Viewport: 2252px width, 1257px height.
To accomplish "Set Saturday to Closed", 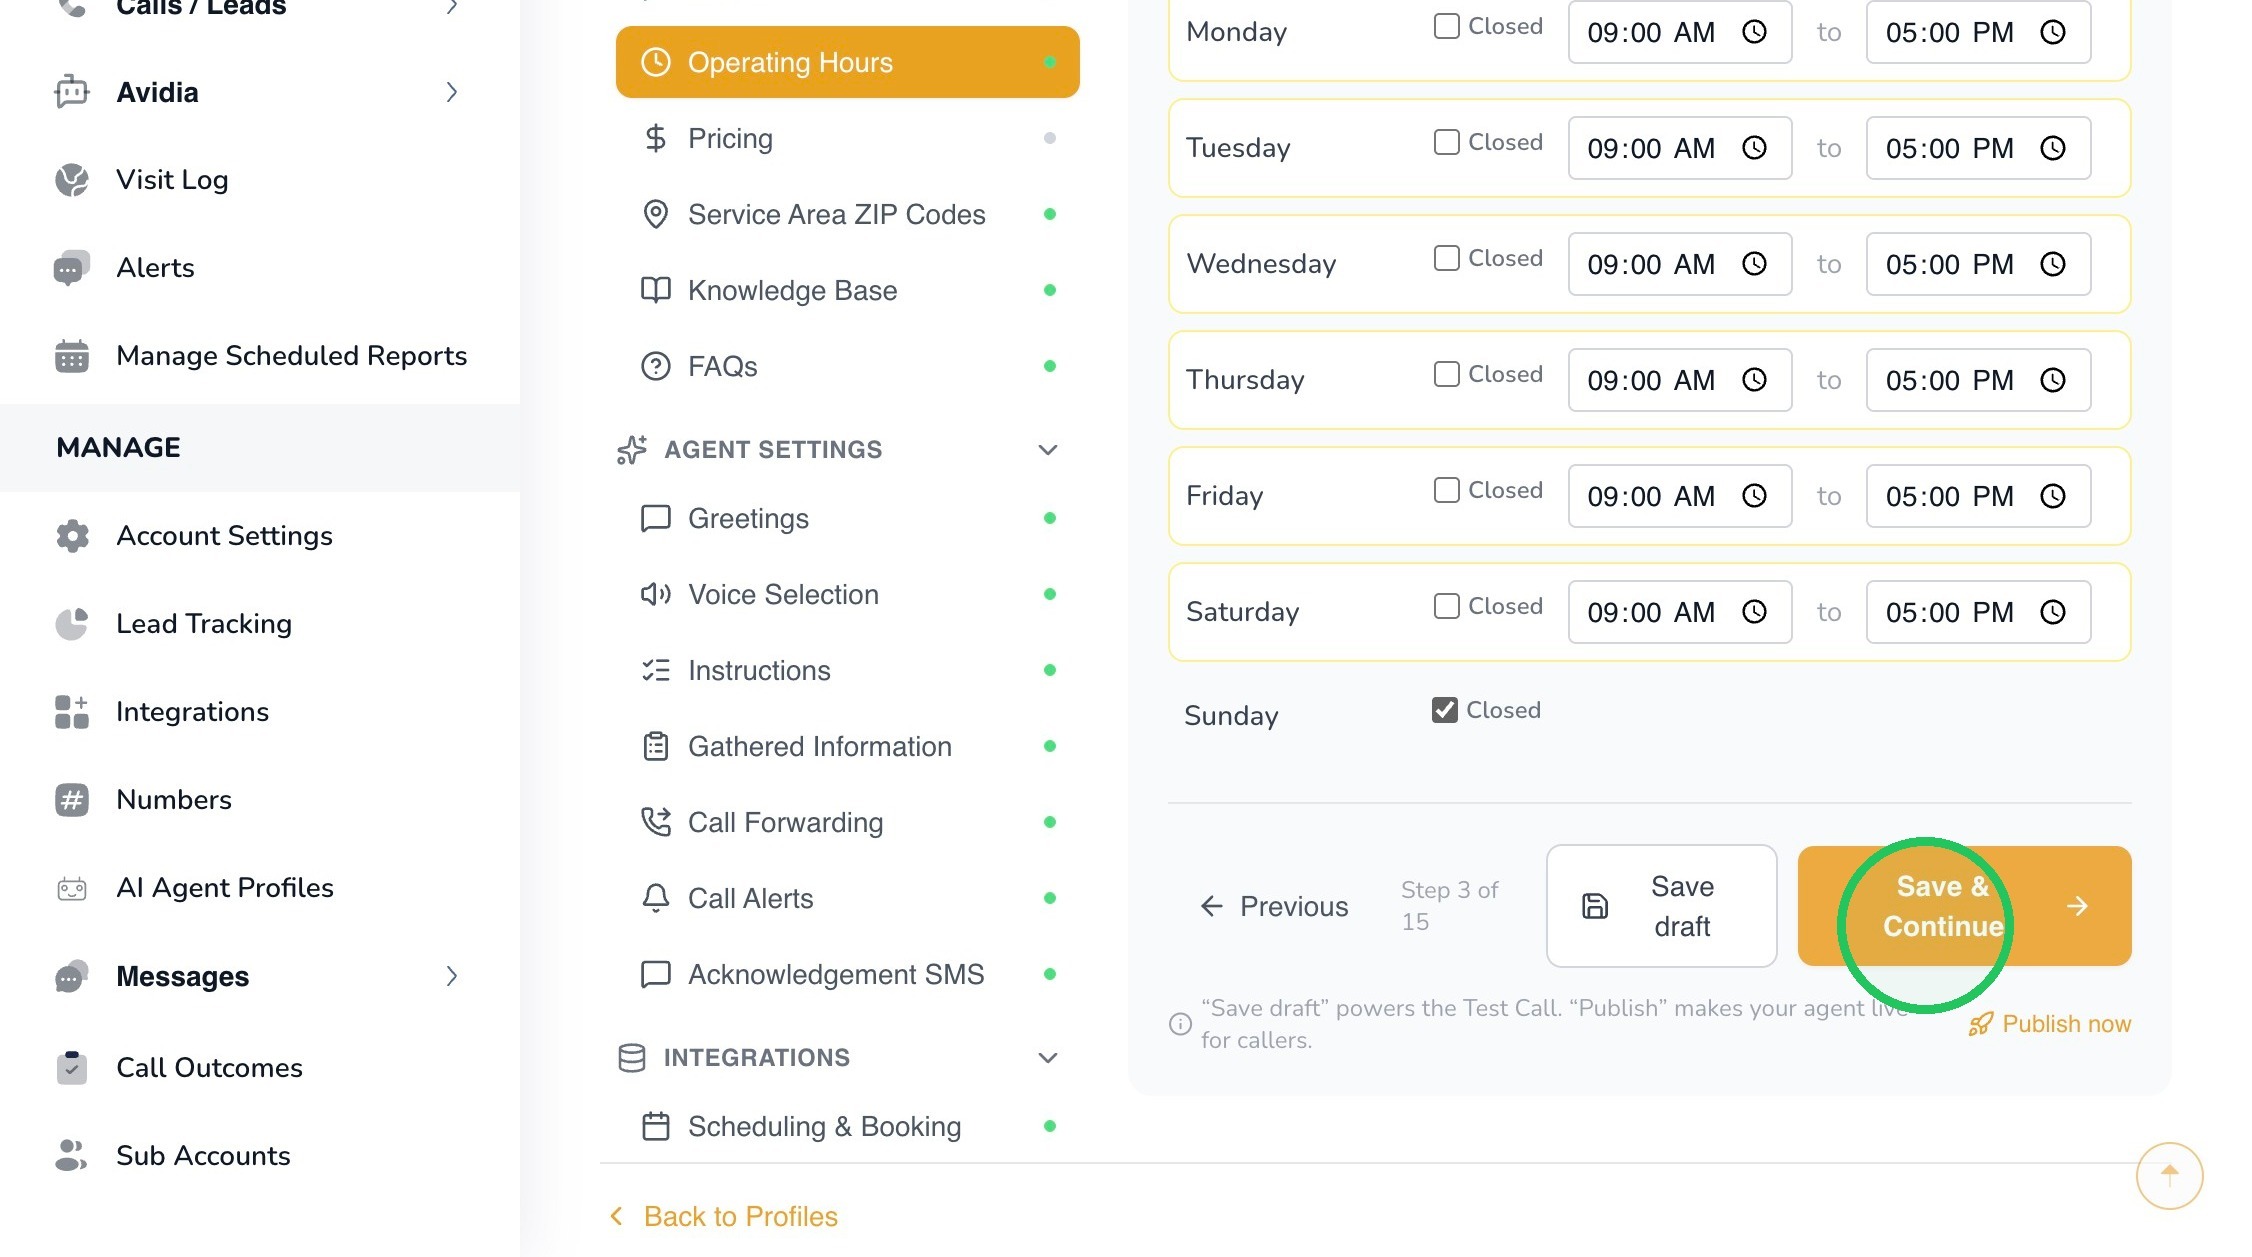I will point(1446,606).
